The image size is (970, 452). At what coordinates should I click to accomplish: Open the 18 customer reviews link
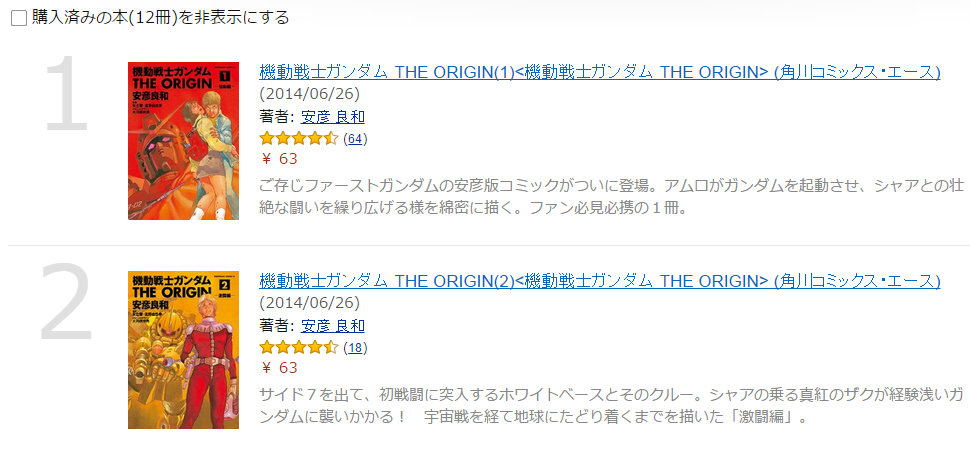tap(354, 348)
